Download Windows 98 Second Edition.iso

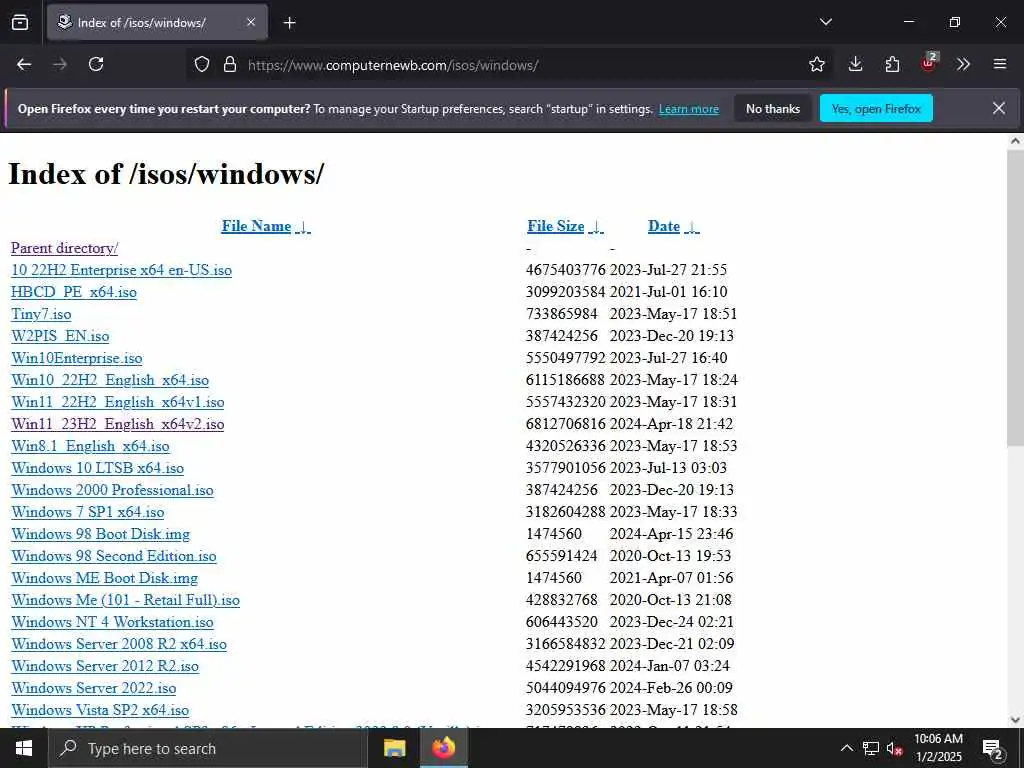[114, 556]
